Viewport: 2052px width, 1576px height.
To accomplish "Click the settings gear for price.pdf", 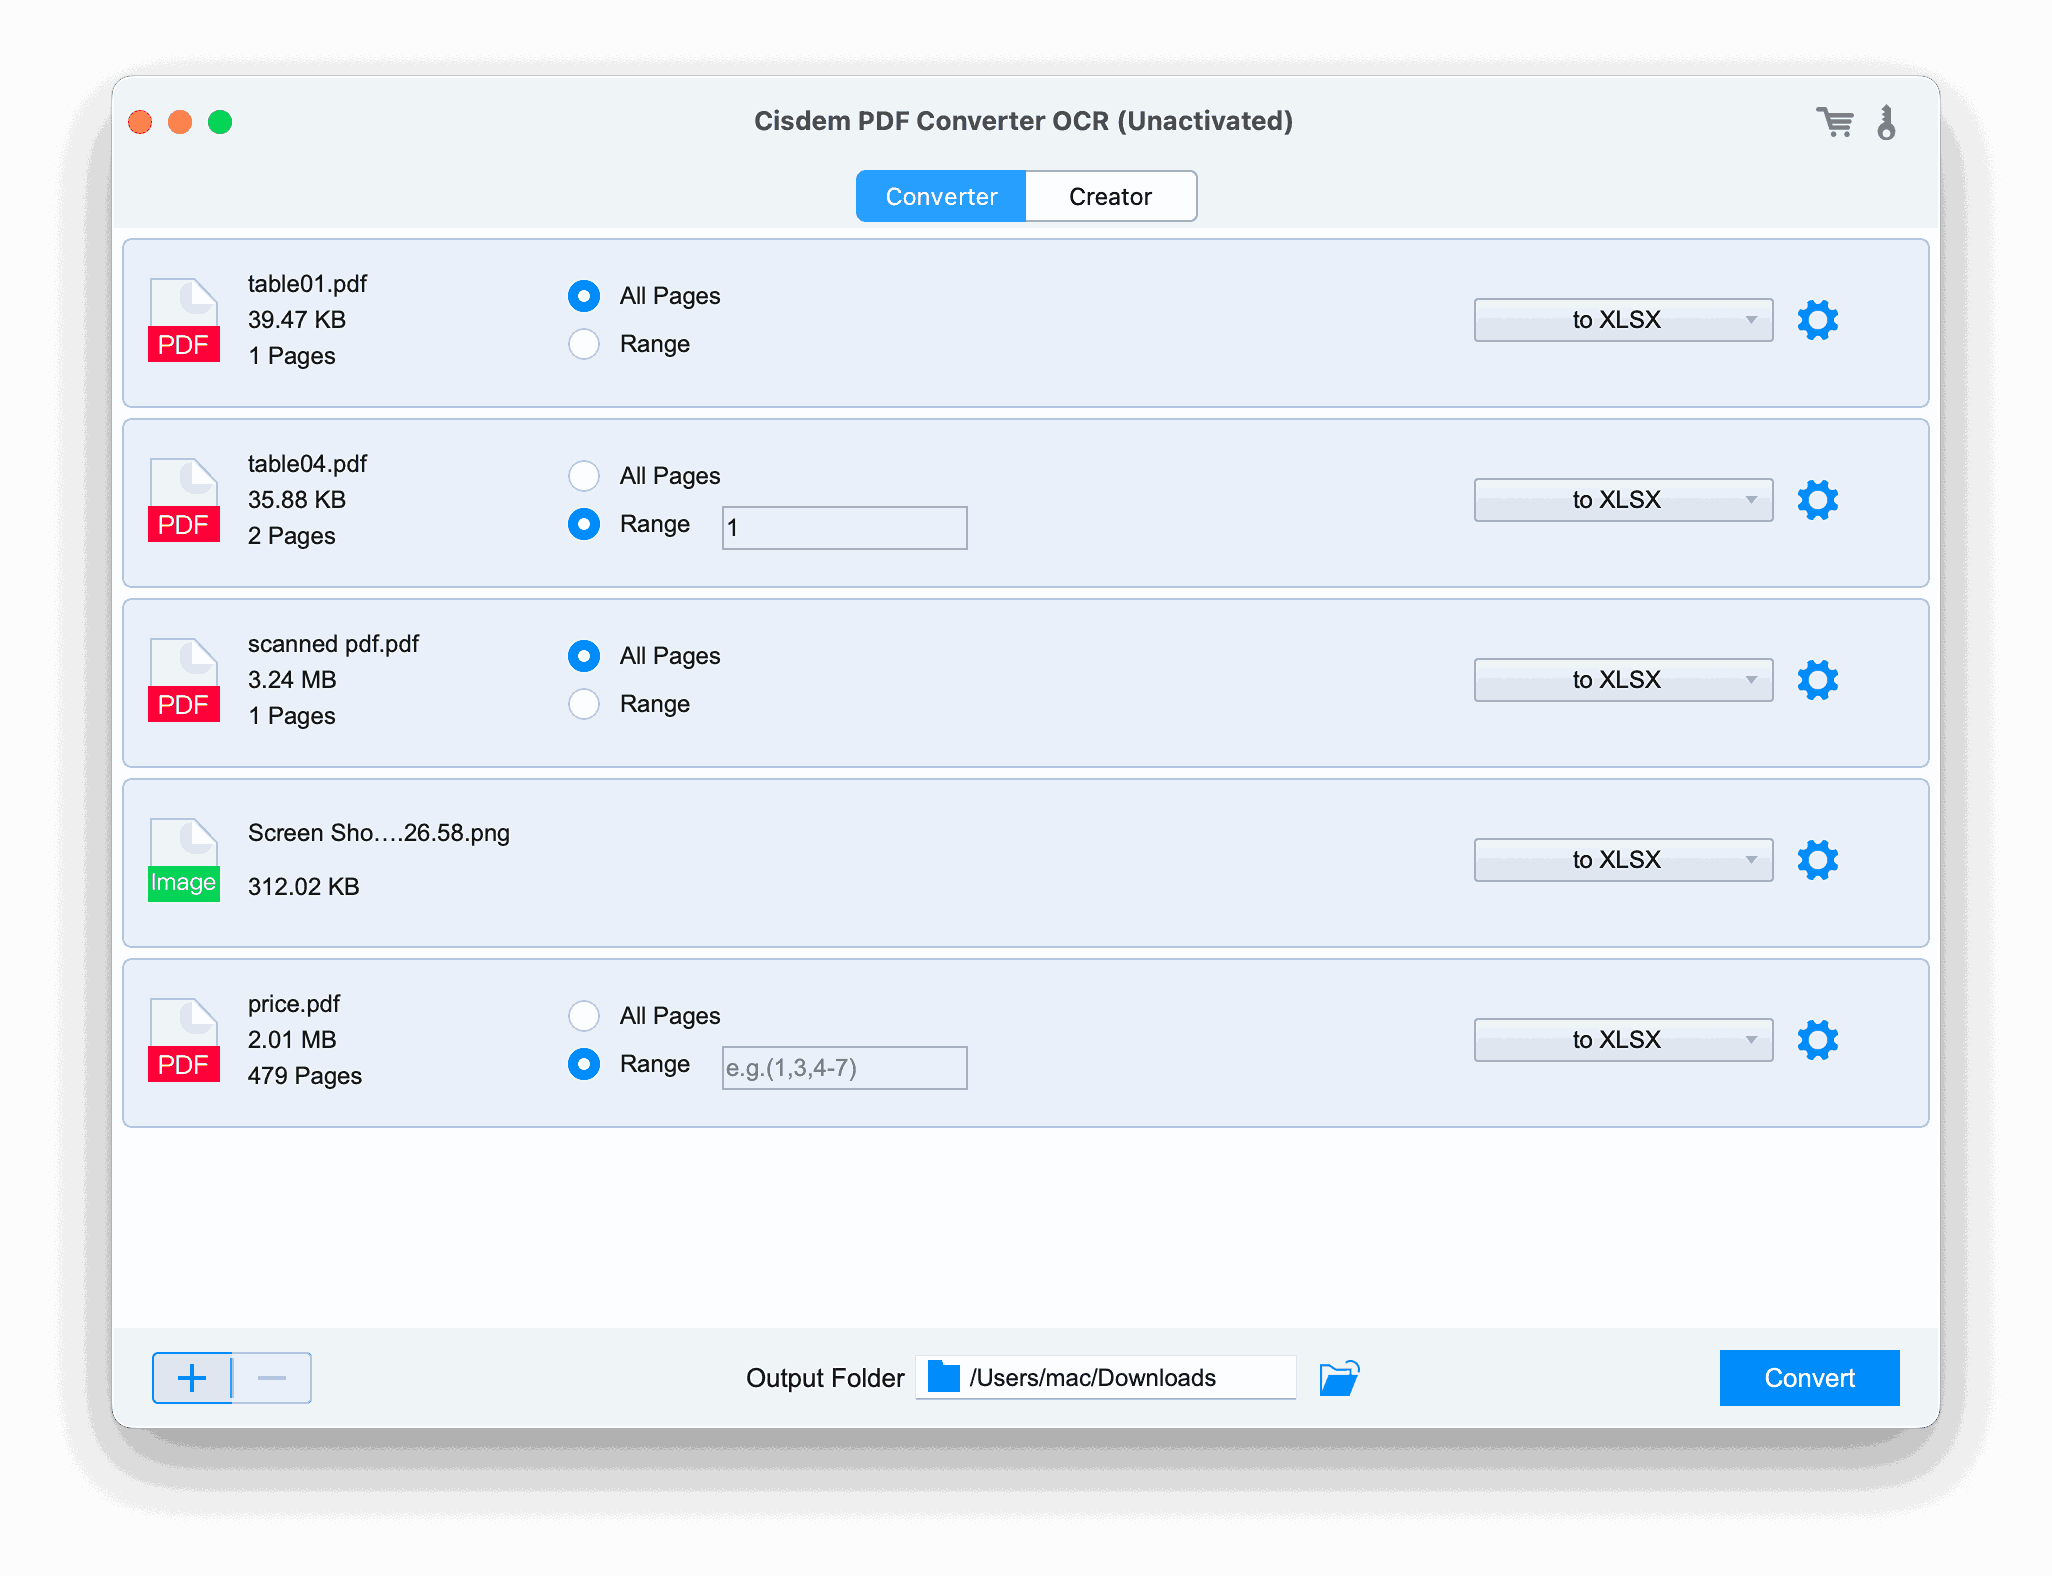I will [x=1819, y=1040].
